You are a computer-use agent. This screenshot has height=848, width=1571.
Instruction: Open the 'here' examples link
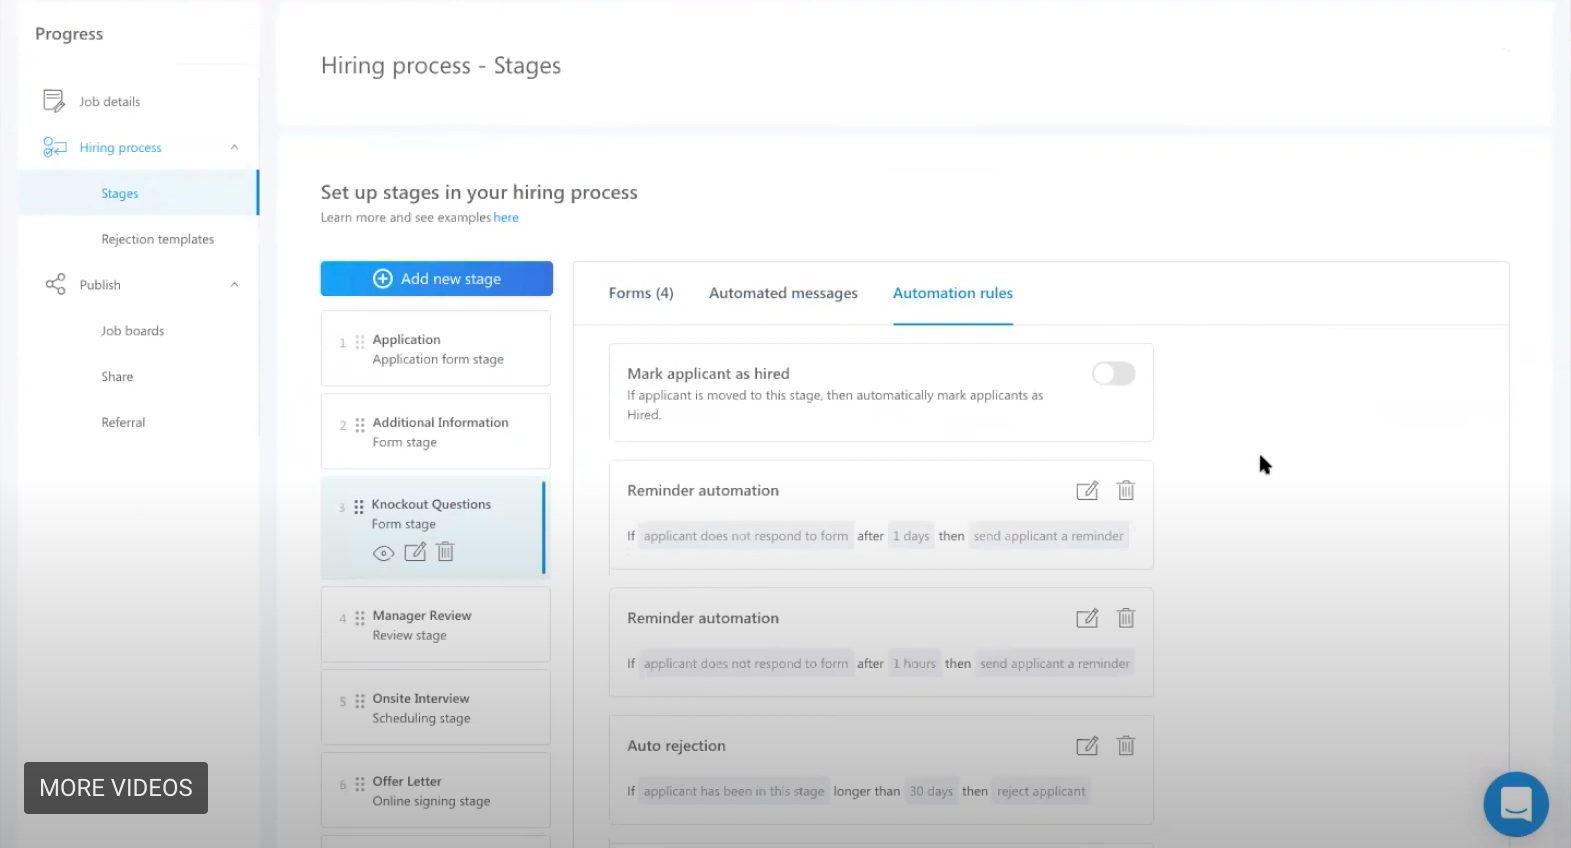pos(506,218)
